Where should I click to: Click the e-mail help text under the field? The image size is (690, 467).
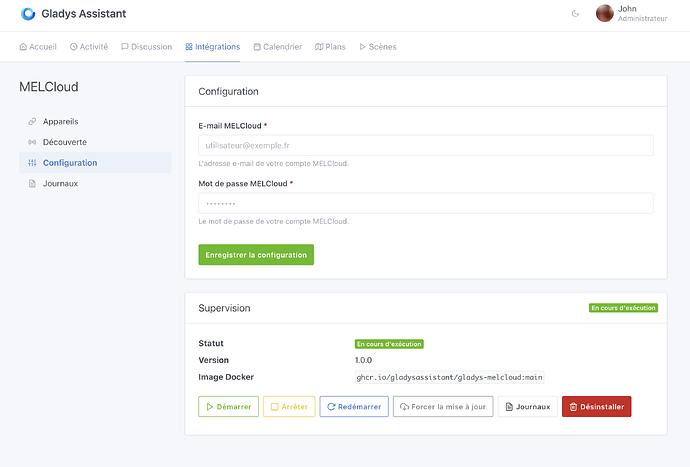[x=274, y=163]
